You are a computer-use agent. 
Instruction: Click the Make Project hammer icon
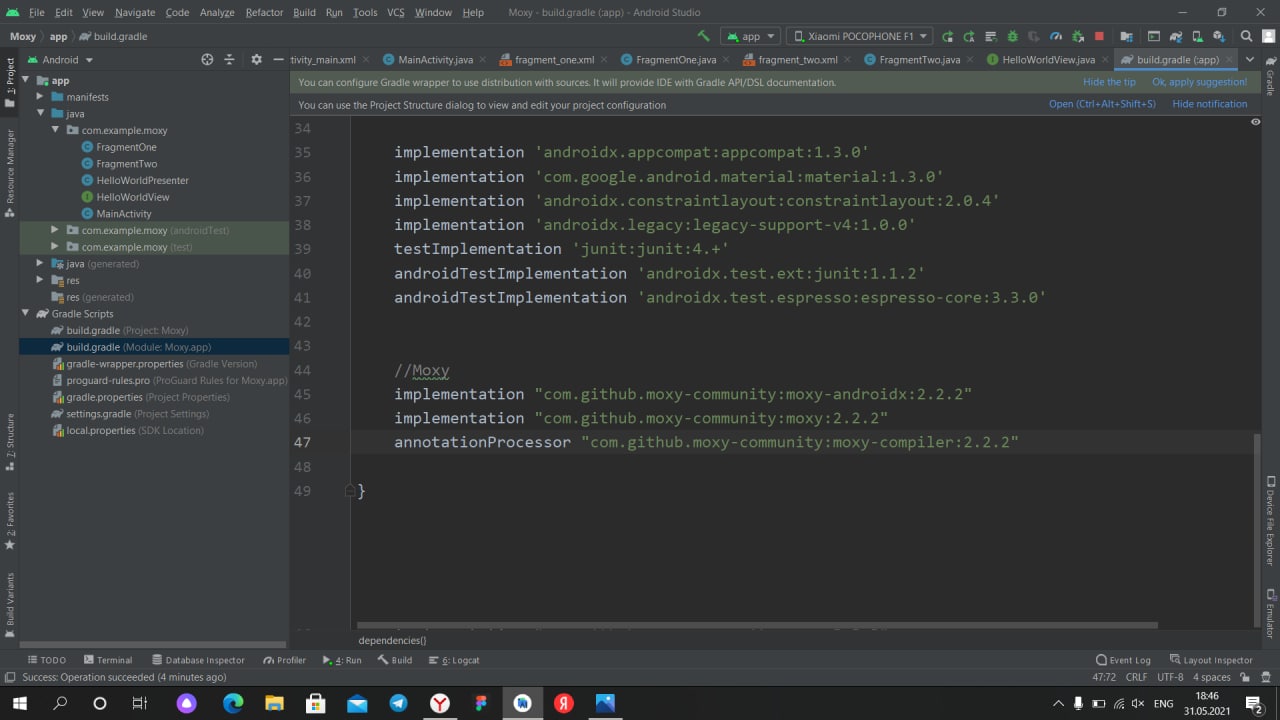click(x=703, y=36)
